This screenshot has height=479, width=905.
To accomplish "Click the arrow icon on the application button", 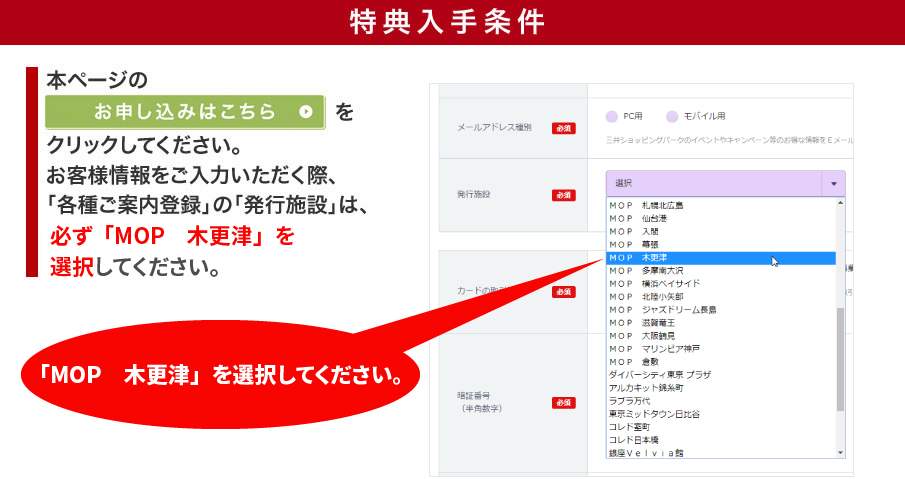I will pyautogui.click(x=306, y=112).
